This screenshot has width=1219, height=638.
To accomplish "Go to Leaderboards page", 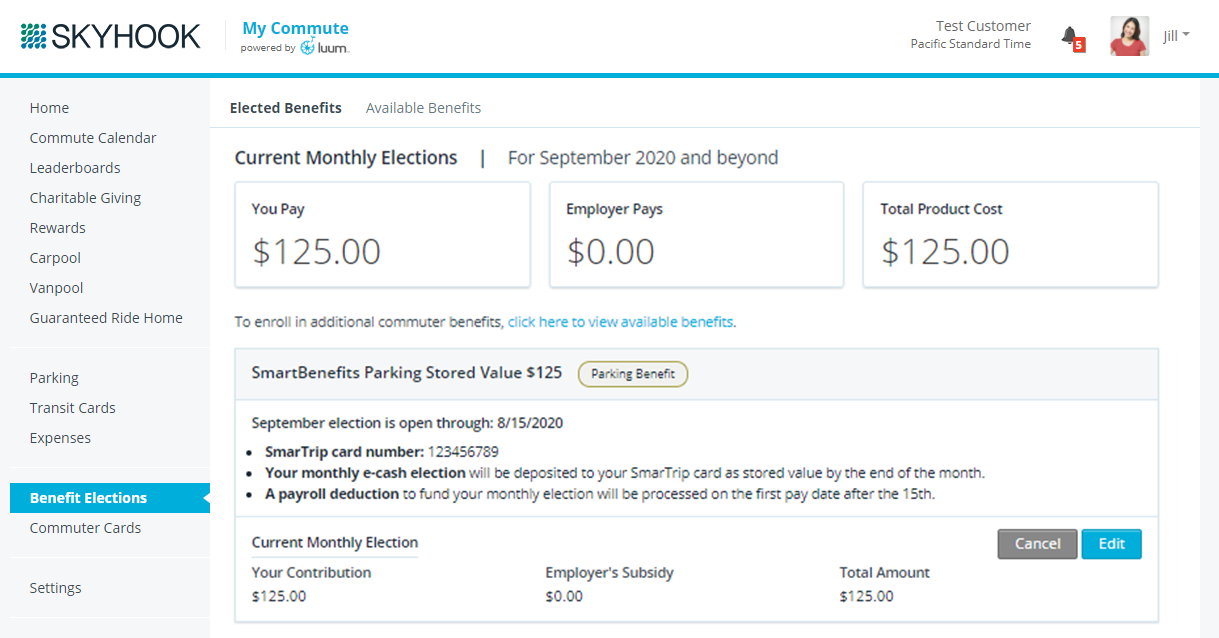I will [75, 168].
